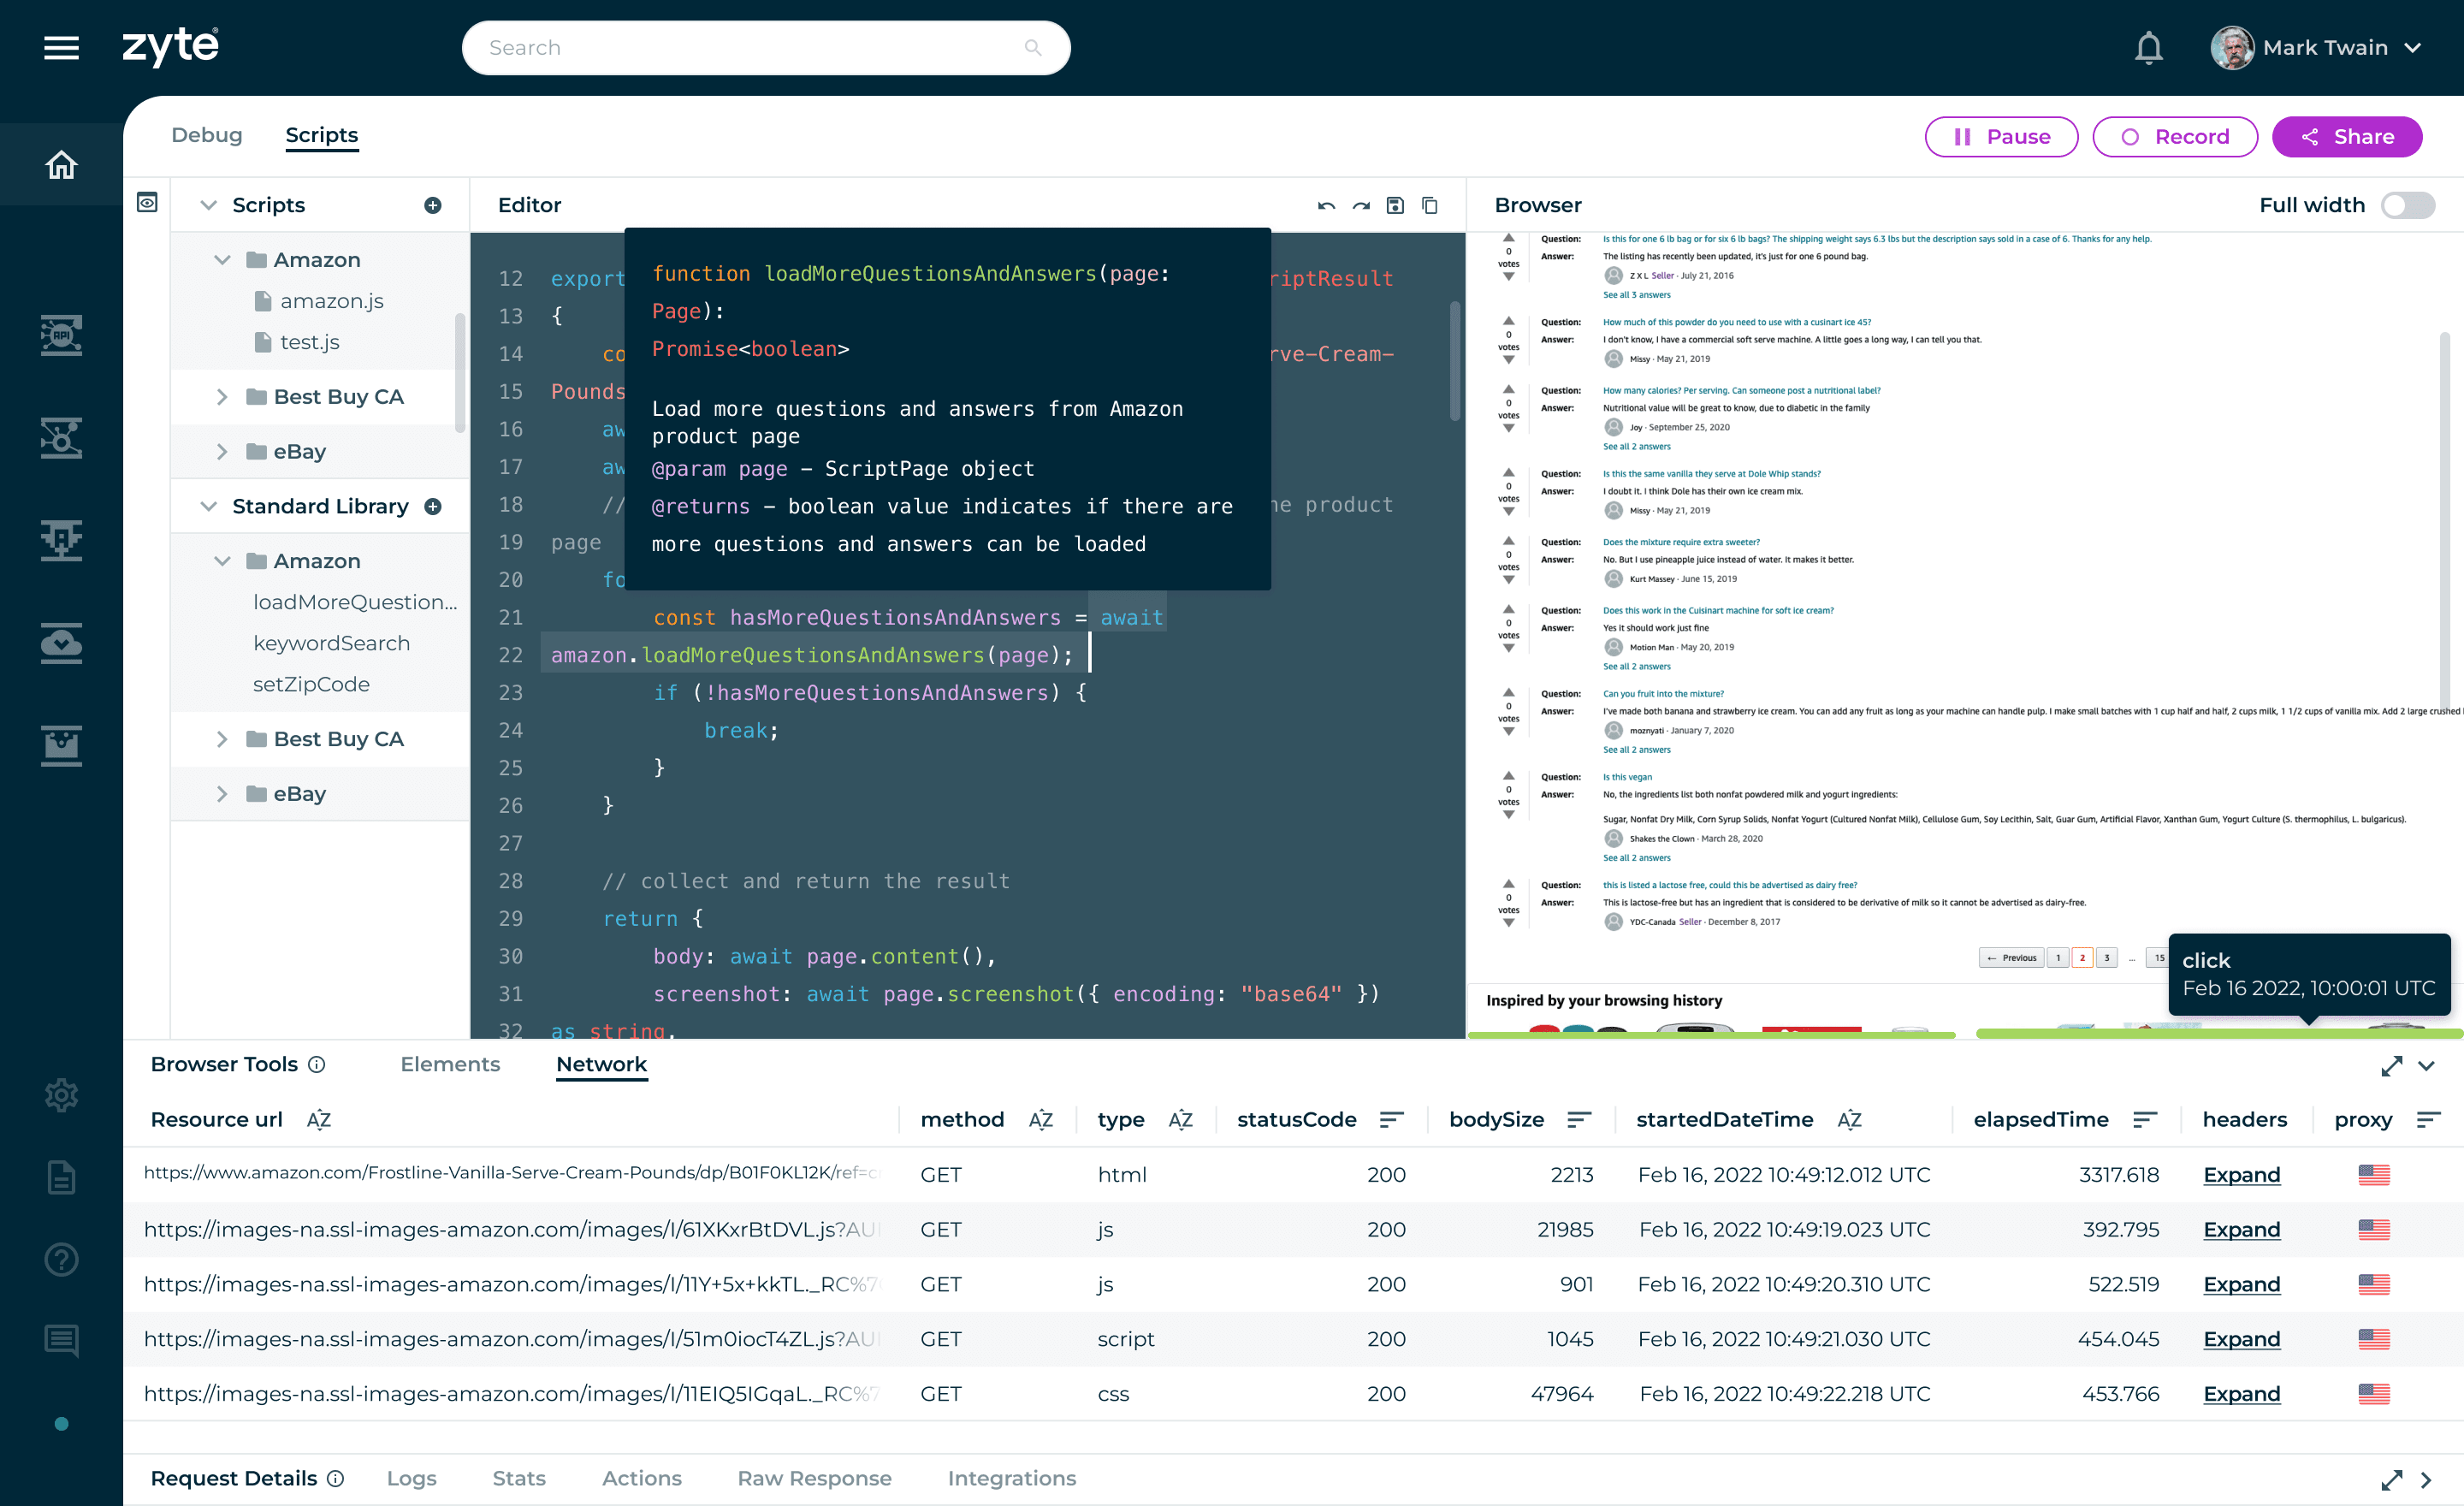The height and width of the screenshot is (1506, 2464).
Task: Save script with the disk icon
Action: pyautogui.click(x=1395, y=205)
